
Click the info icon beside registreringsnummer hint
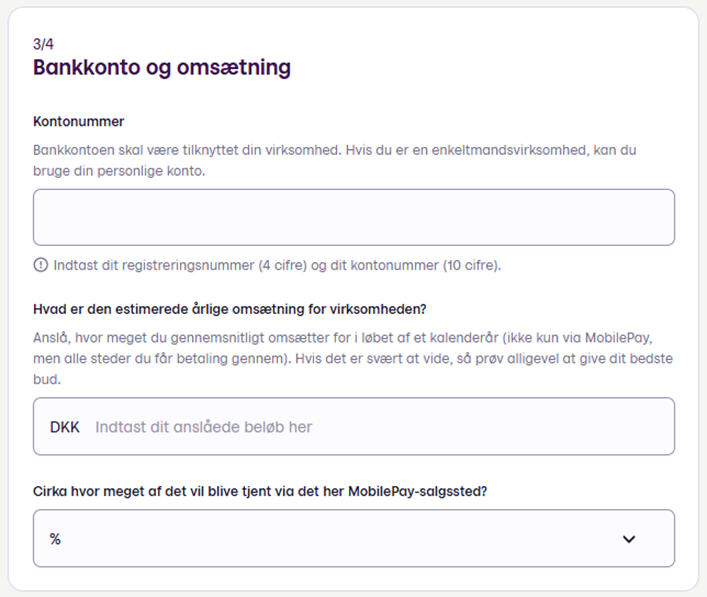tap(41, 265)
